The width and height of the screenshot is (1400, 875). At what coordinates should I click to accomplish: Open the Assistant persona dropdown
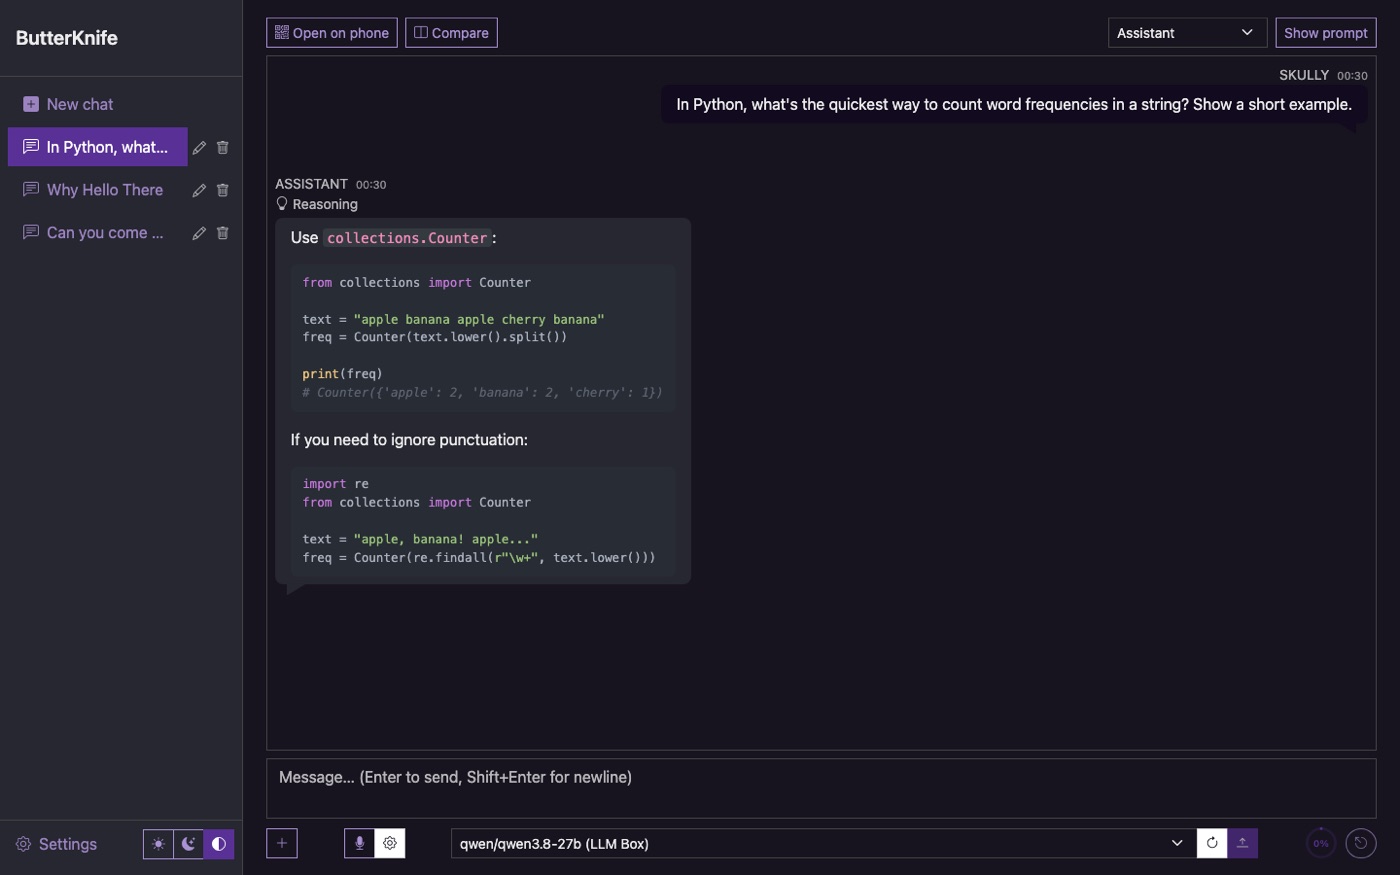tap(1187, 33)
